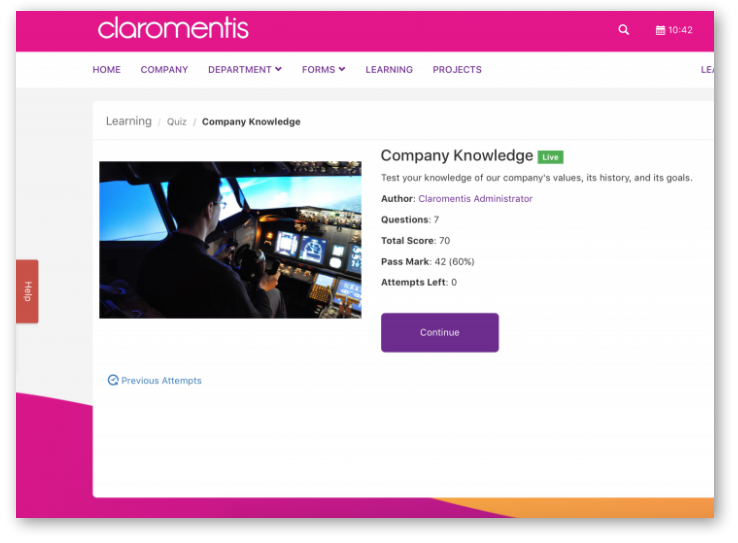
Task: Click the 10:42 time display
Action: pos(680,30)
